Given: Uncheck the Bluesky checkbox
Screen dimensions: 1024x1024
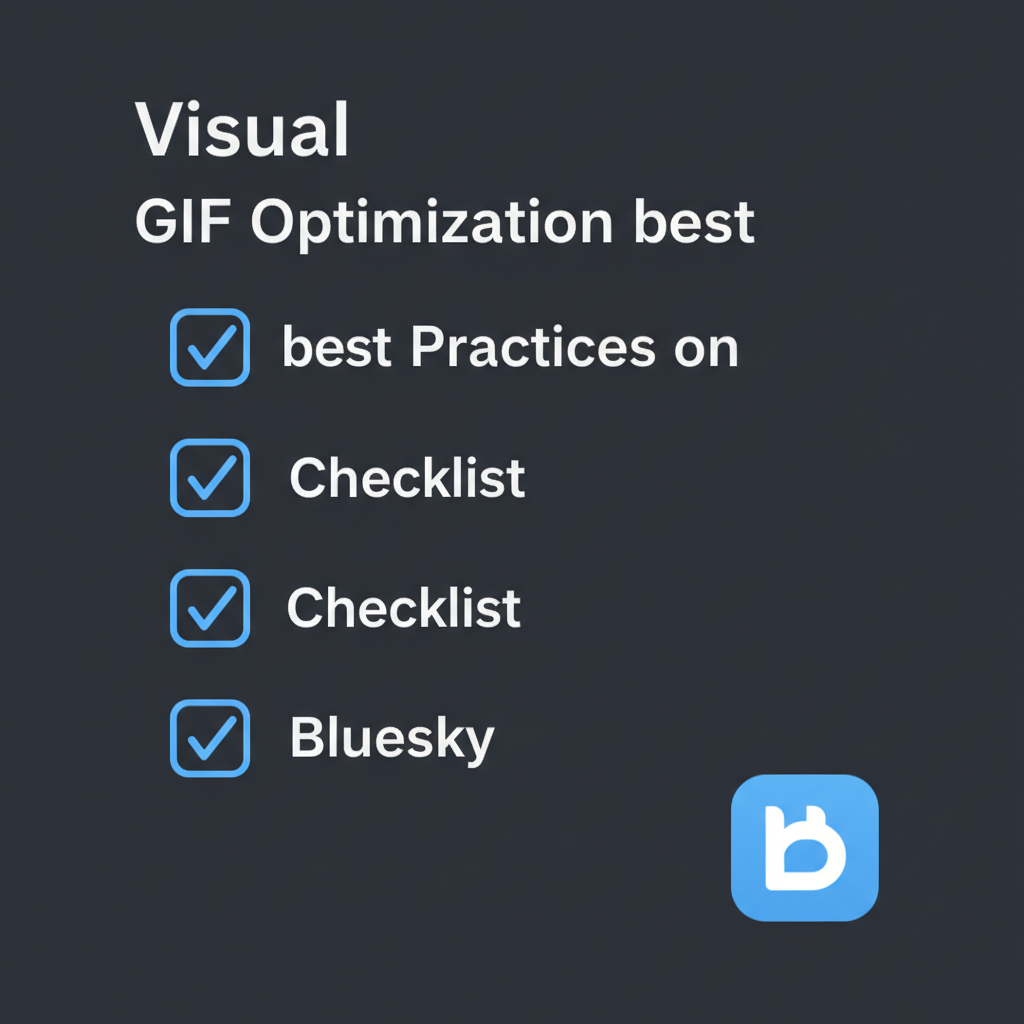Looking at the screenshot, I should point(210,738).
